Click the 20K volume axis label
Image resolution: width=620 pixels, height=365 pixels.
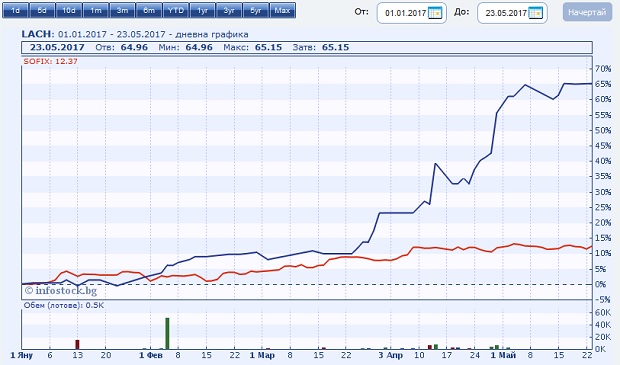click(603, 337)
